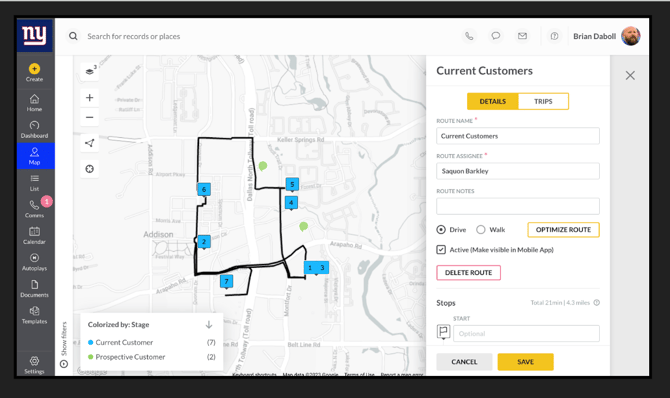Click map stop marker 3
This screenshot has height=398, width=670.
[322, 268]
